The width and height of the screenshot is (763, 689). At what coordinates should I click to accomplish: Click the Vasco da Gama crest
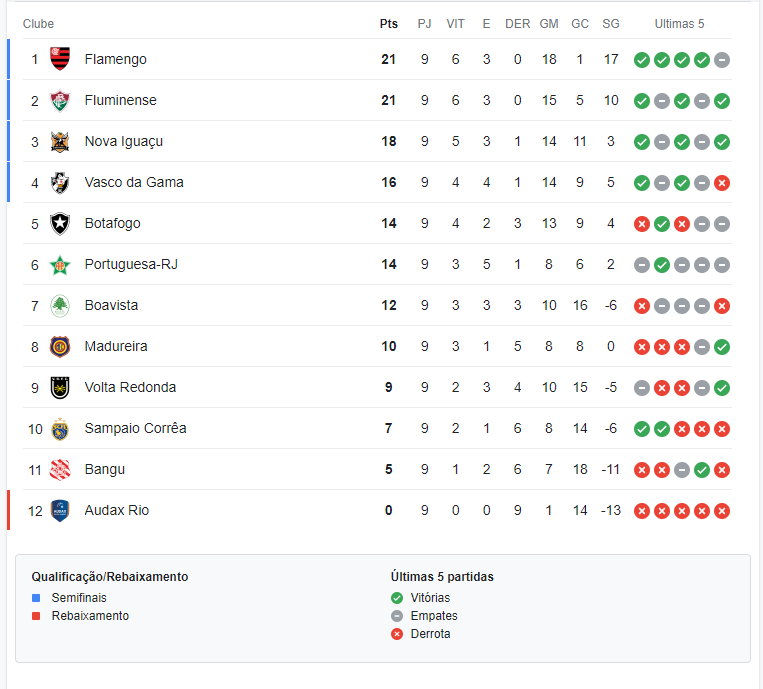[x=60, y=182]
